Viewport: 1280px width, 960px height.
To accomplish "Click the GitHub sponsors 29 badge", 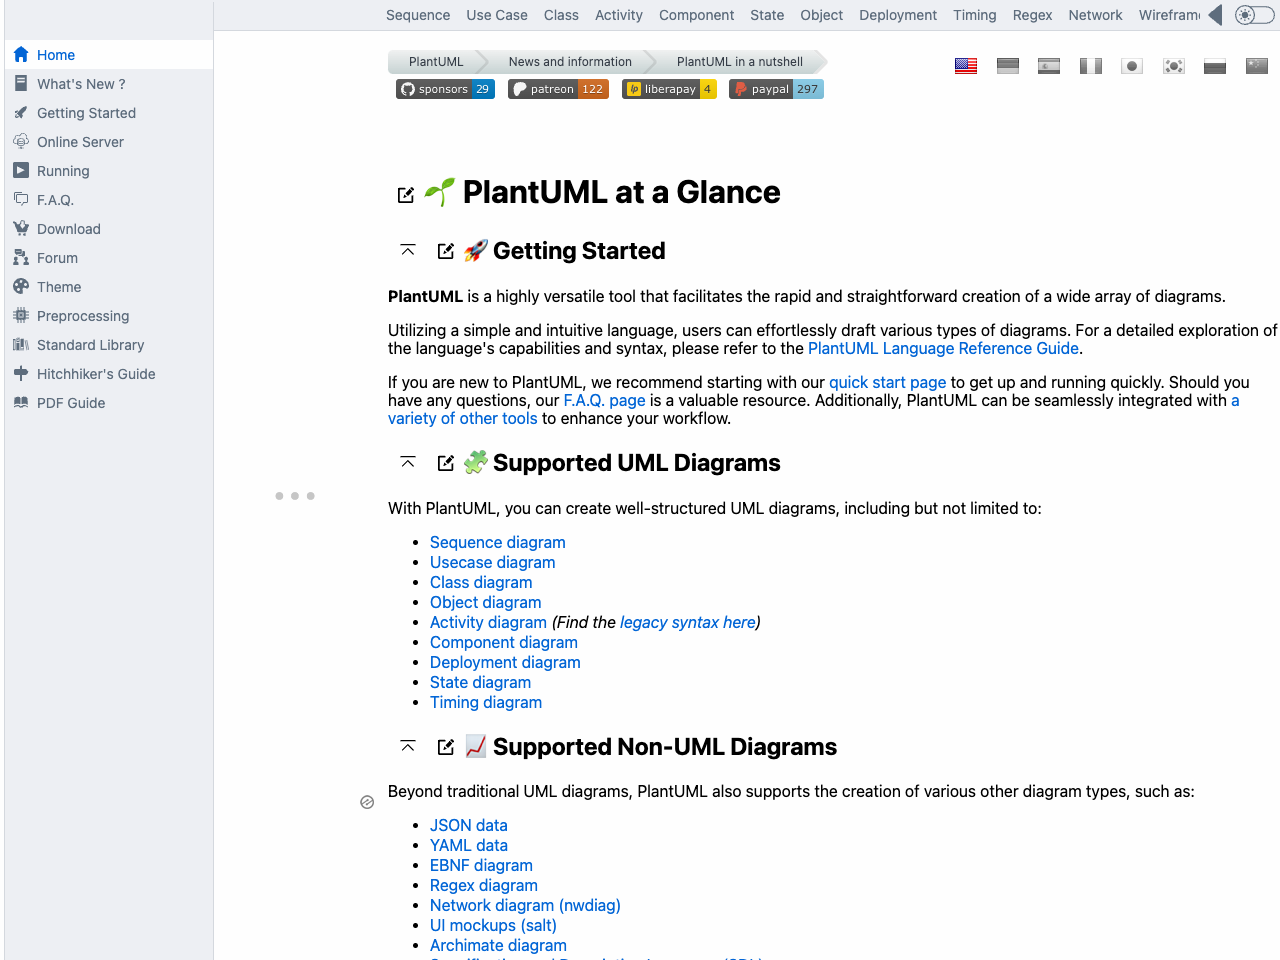I will [445, 89].
